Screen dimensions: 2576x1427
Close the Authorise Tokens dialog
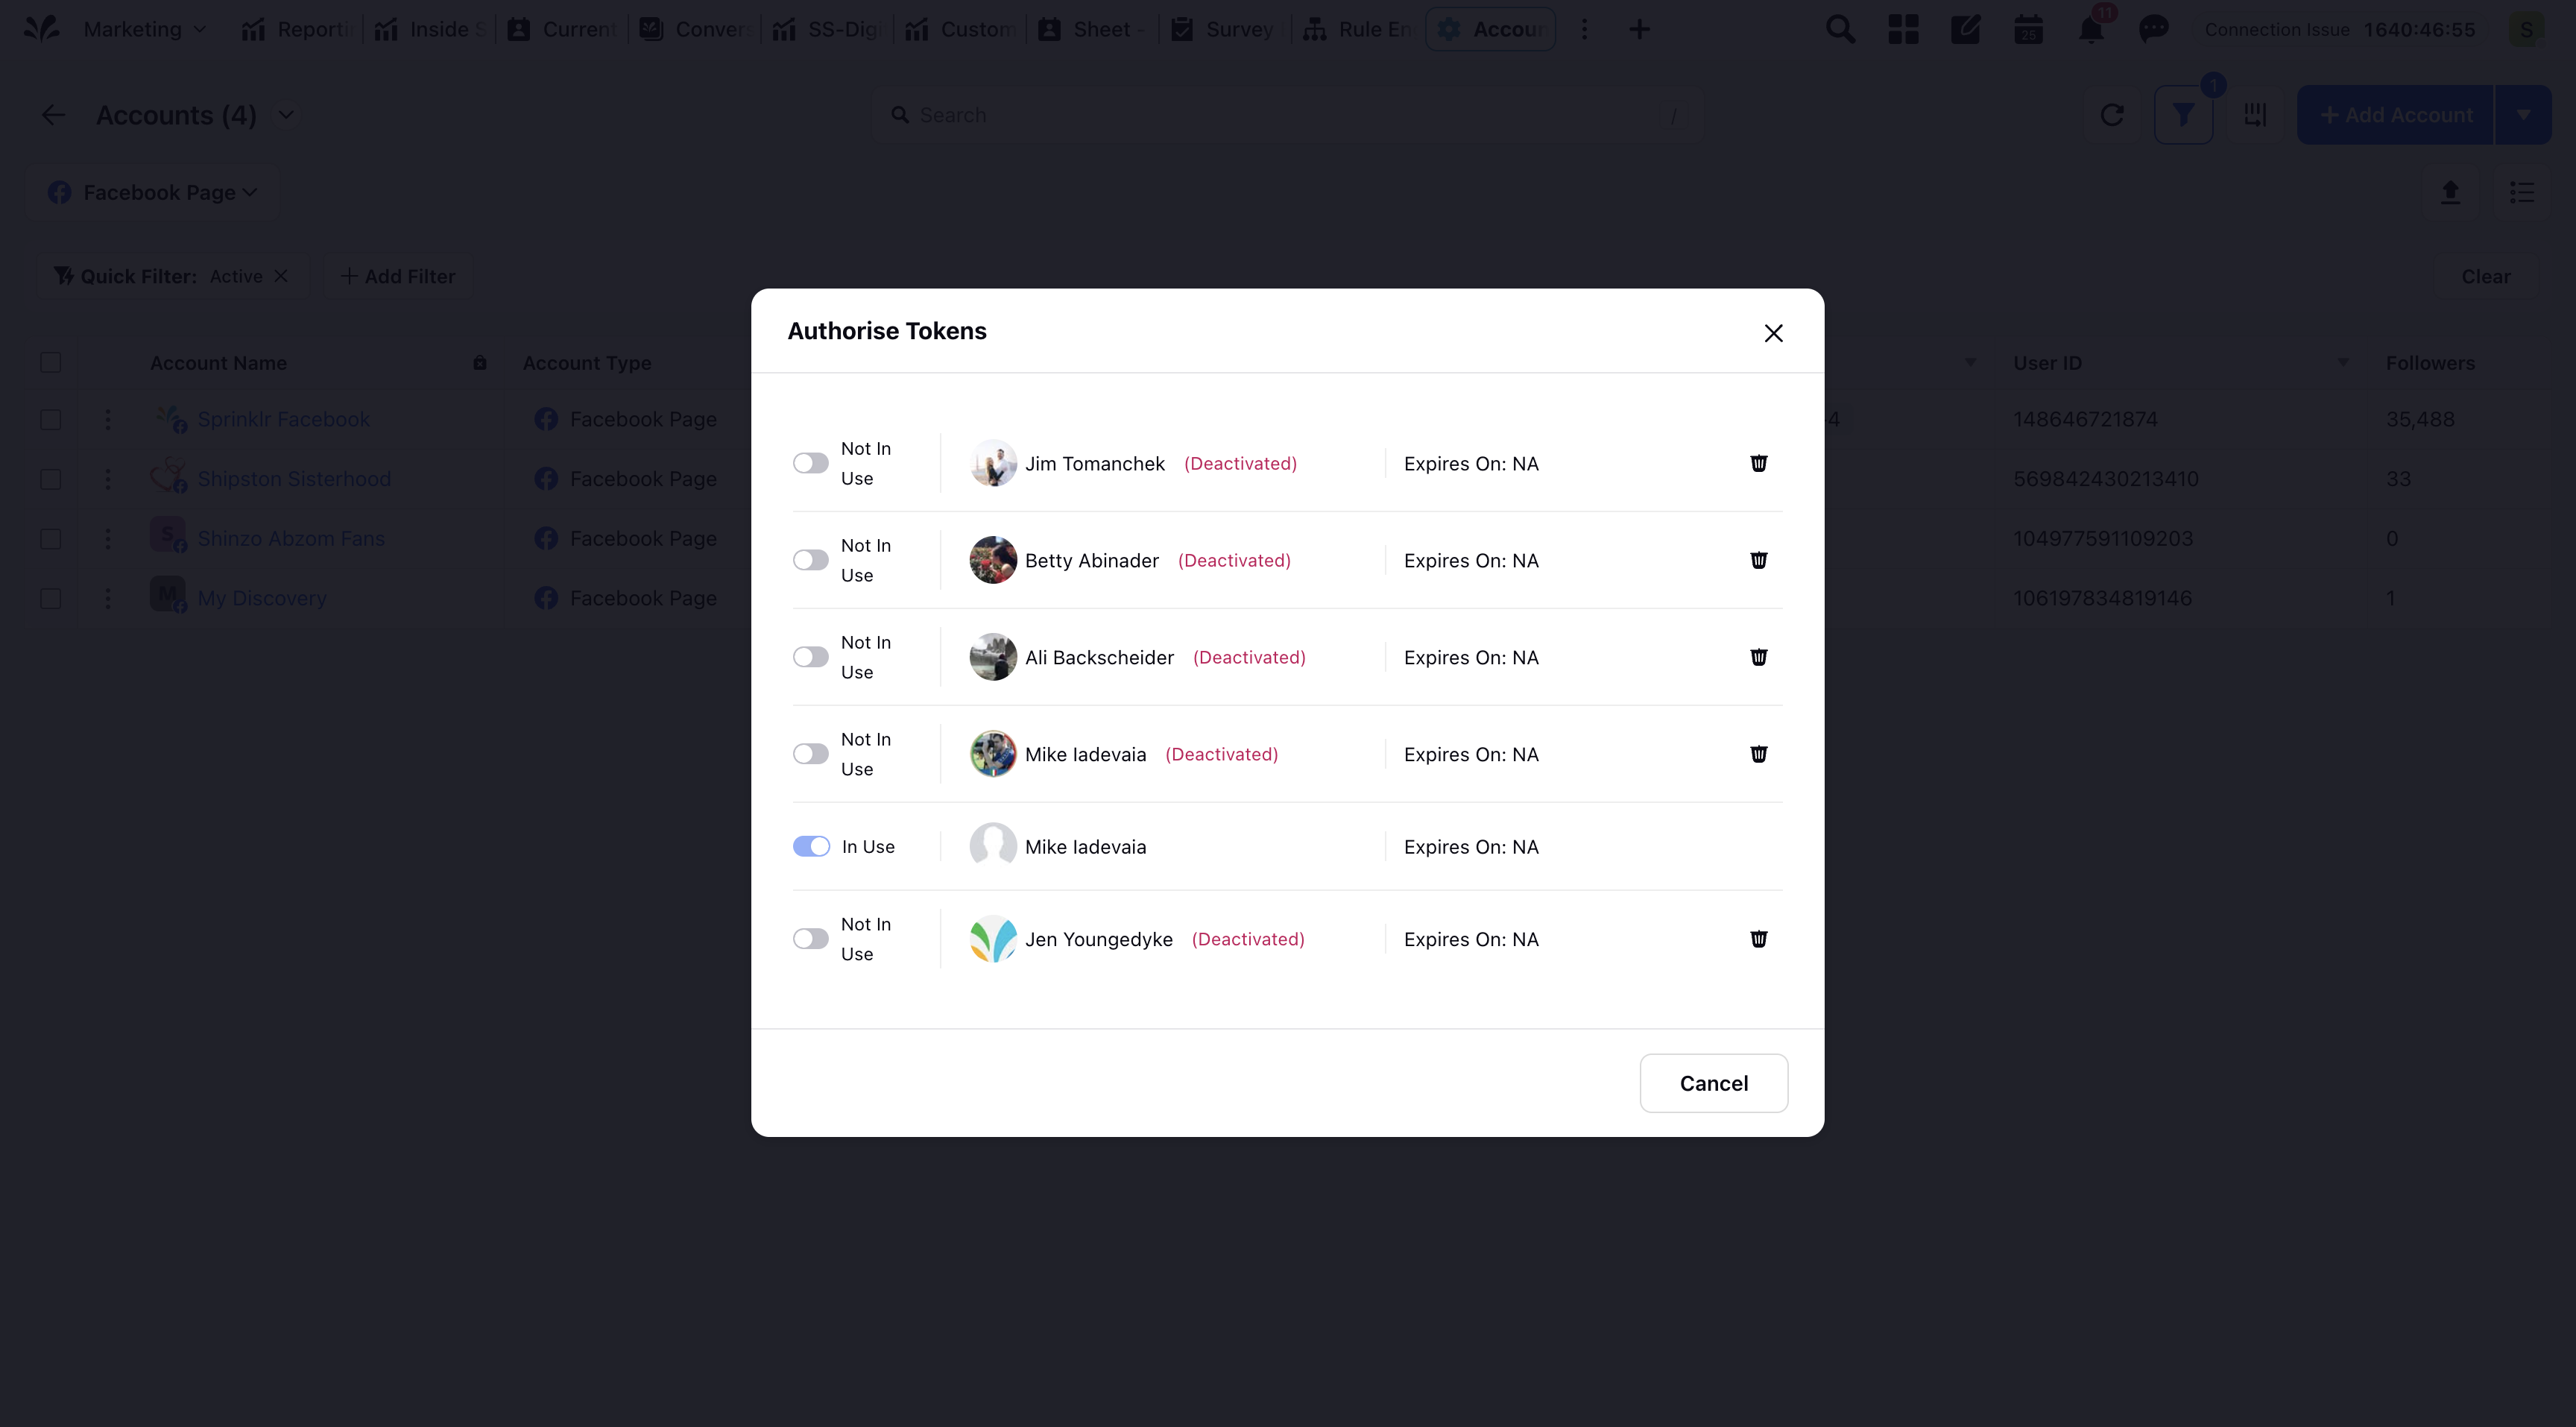[x=1773, y=333]
